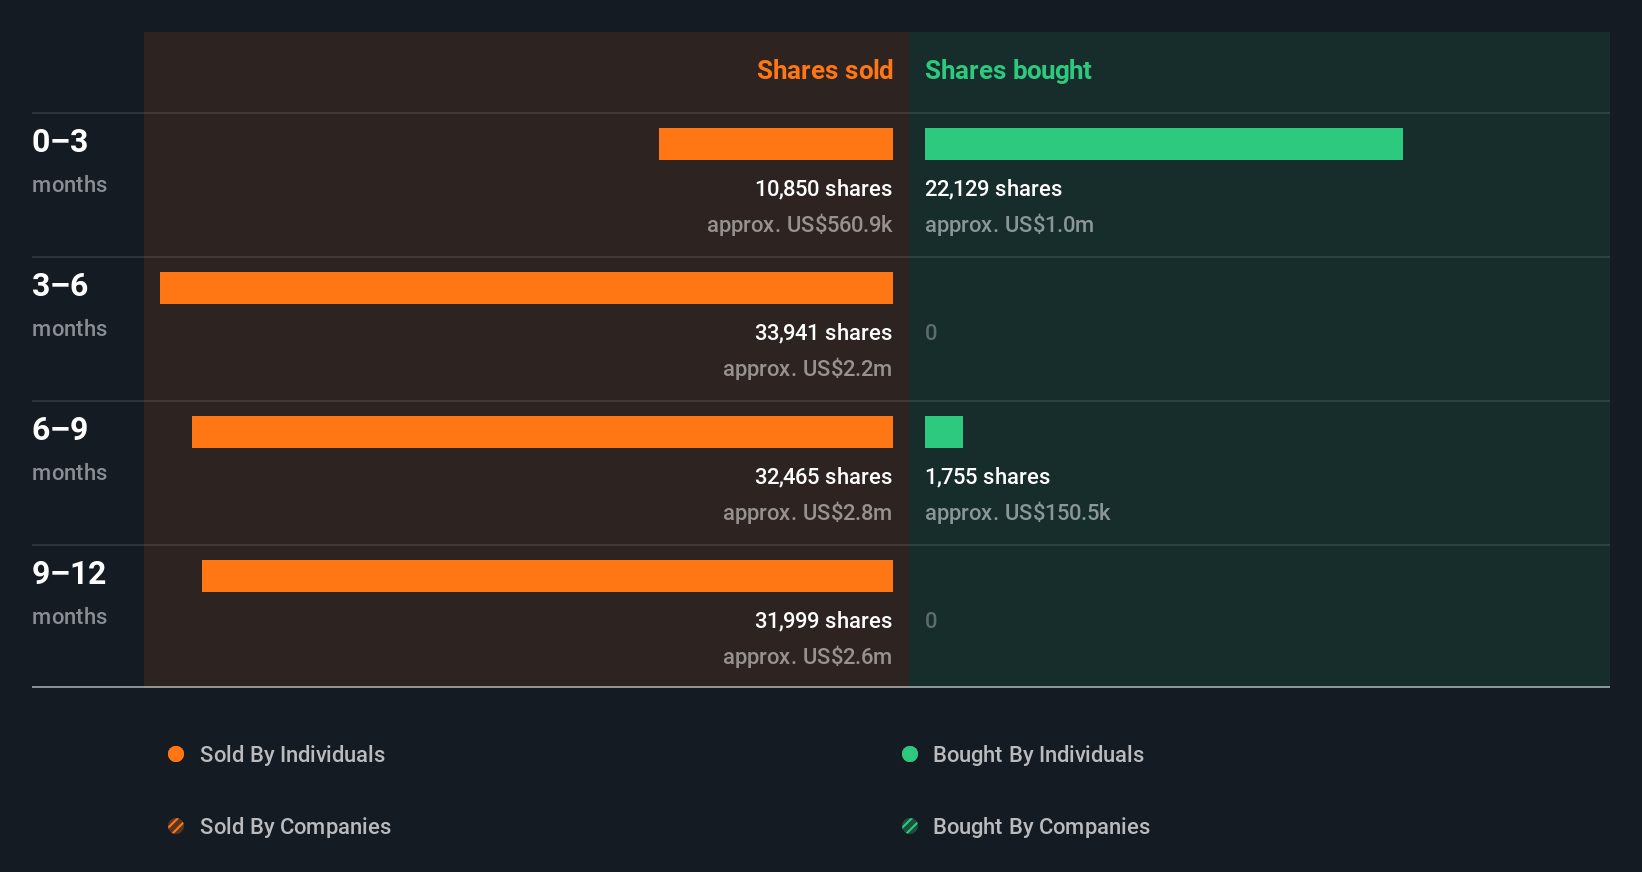Click the 3–6 months orange sold bar
Screen dimensions: 1642x872
point(526,288)
